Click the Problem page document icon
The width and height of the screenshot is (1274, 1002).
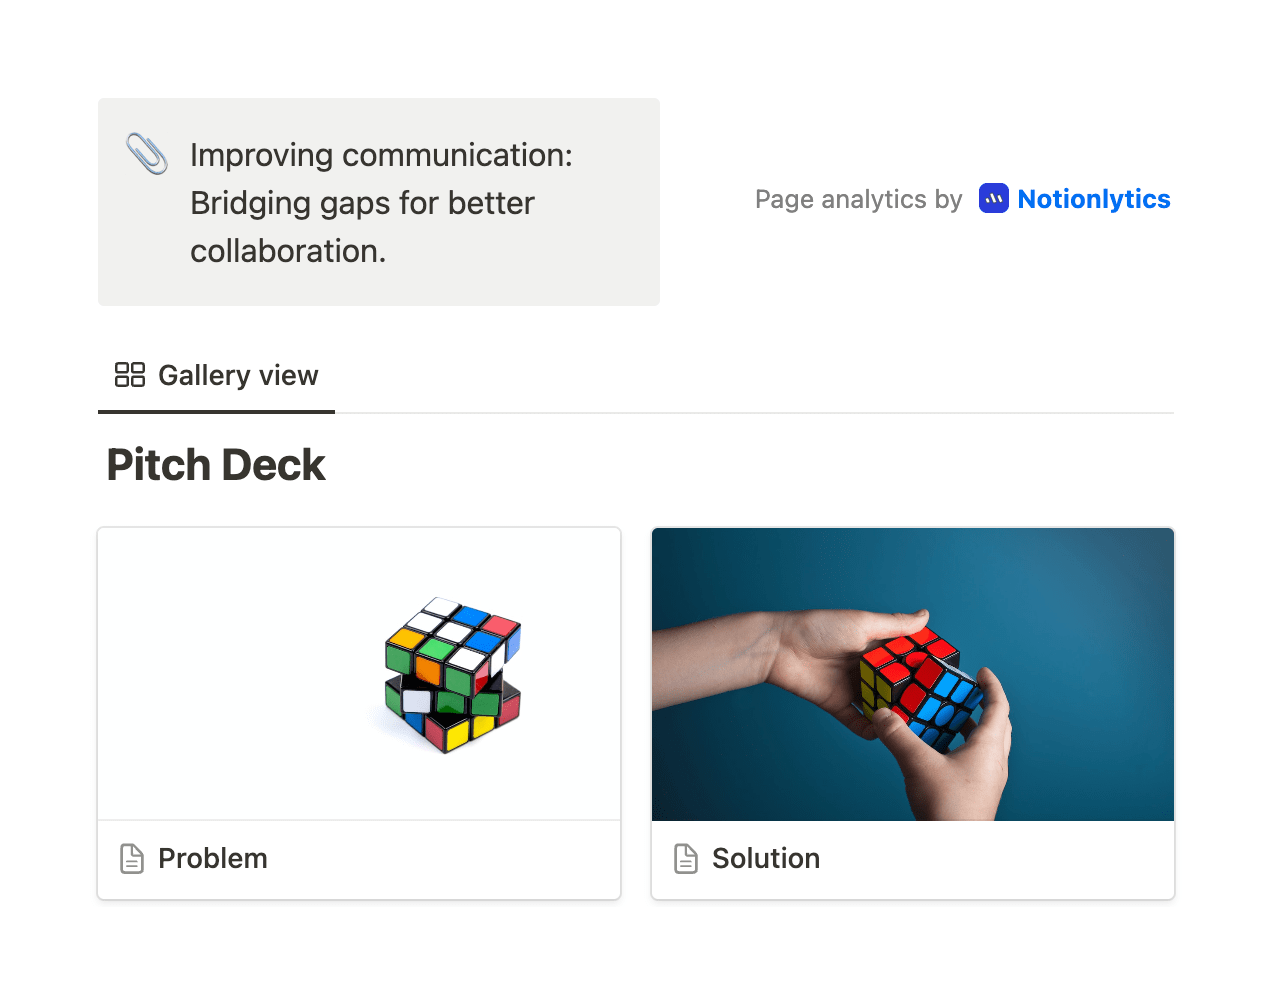(x=132, y=858)
